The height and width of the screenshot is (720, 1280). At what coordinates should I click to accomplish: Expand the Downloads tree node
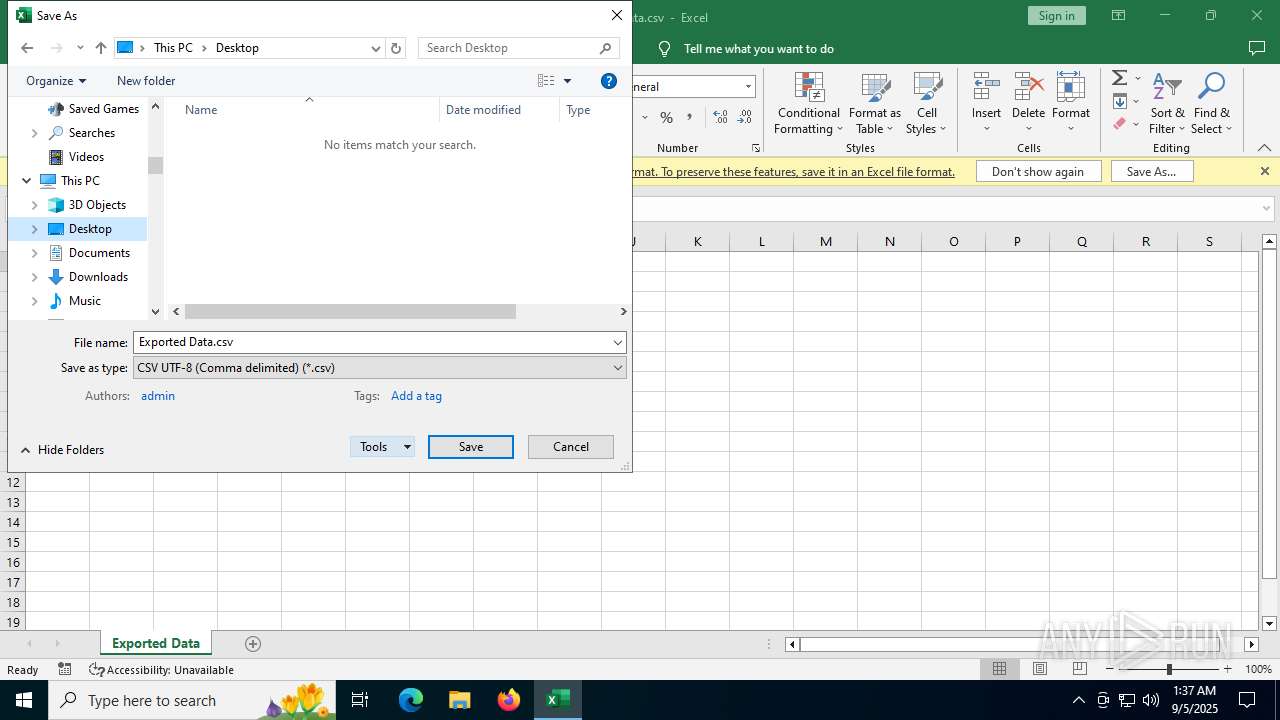(34, 277)
